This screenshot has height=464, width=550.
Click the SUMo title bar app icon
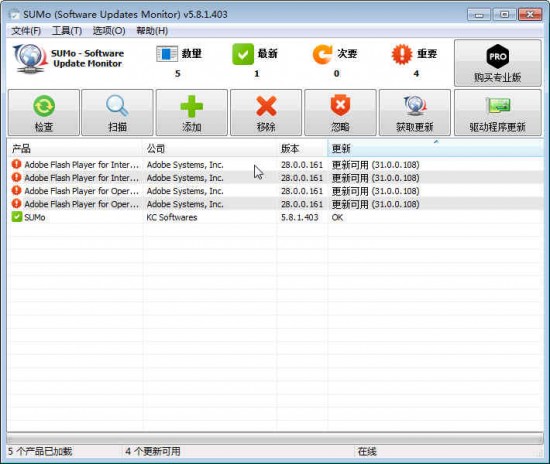(14, 15)
